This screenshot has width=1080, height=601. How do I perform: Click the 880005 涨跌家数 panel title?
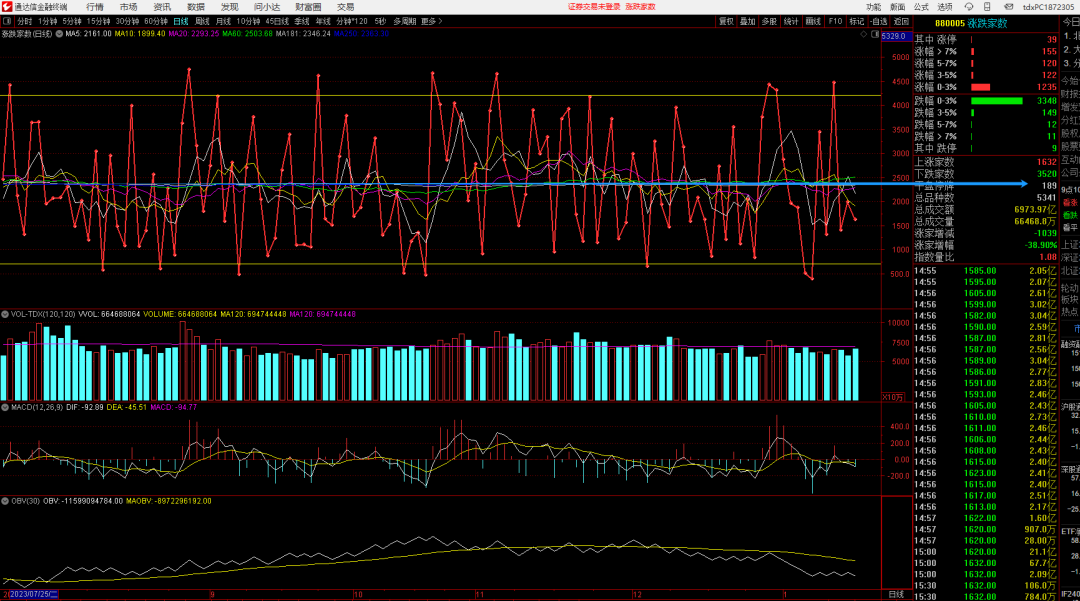970,23
